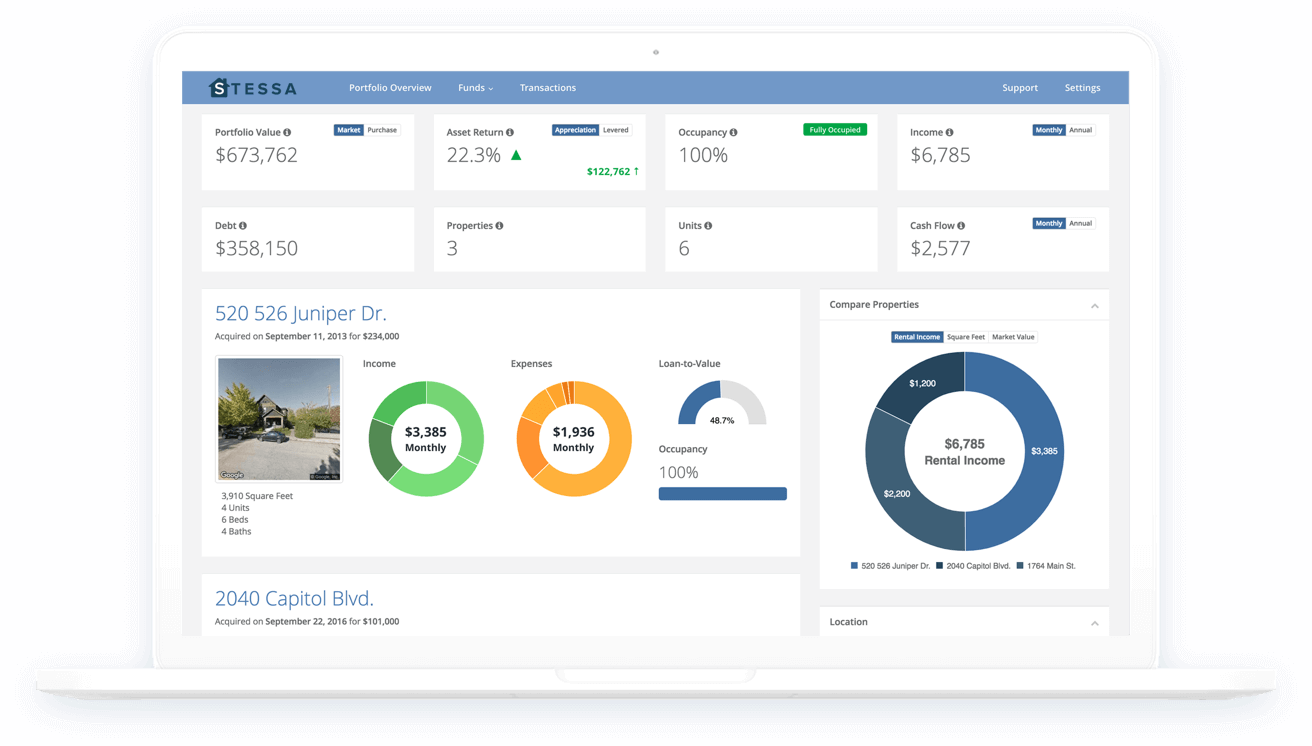Click the info icon beside Debt
This screenshot has width=1312, height=746.
click(243, 226)
